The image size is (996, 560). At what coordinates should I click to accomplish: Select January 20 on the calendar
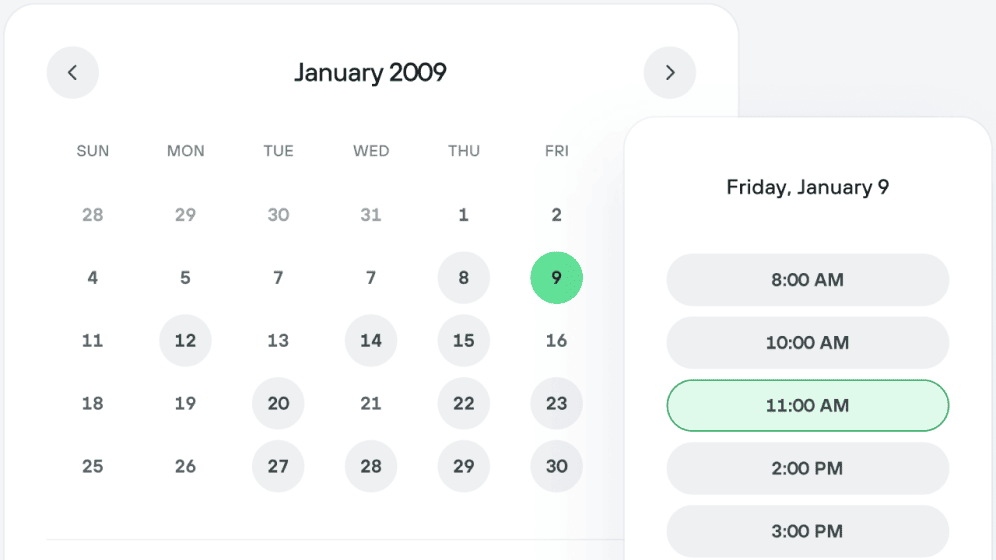pyautogui.click(x=278, y=404)
